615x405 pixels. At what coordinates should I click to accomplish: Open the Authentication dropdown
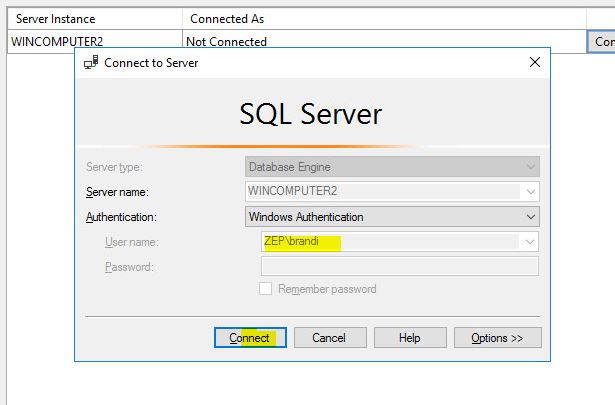tap(530, 216)
